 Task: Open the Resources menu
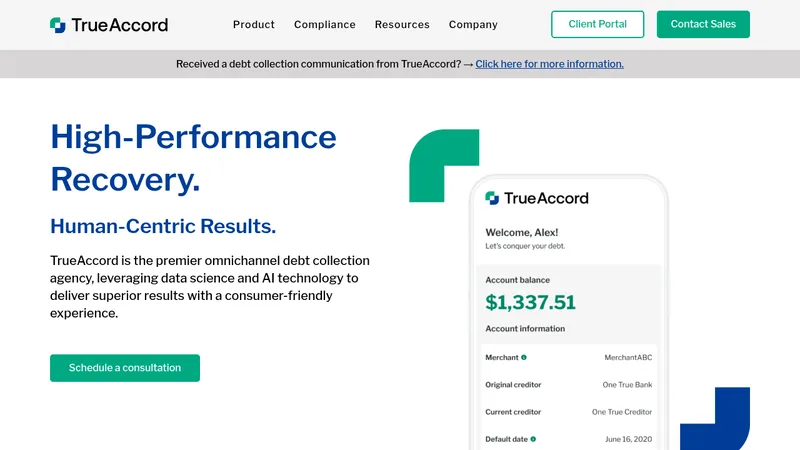tap(402, 24)
